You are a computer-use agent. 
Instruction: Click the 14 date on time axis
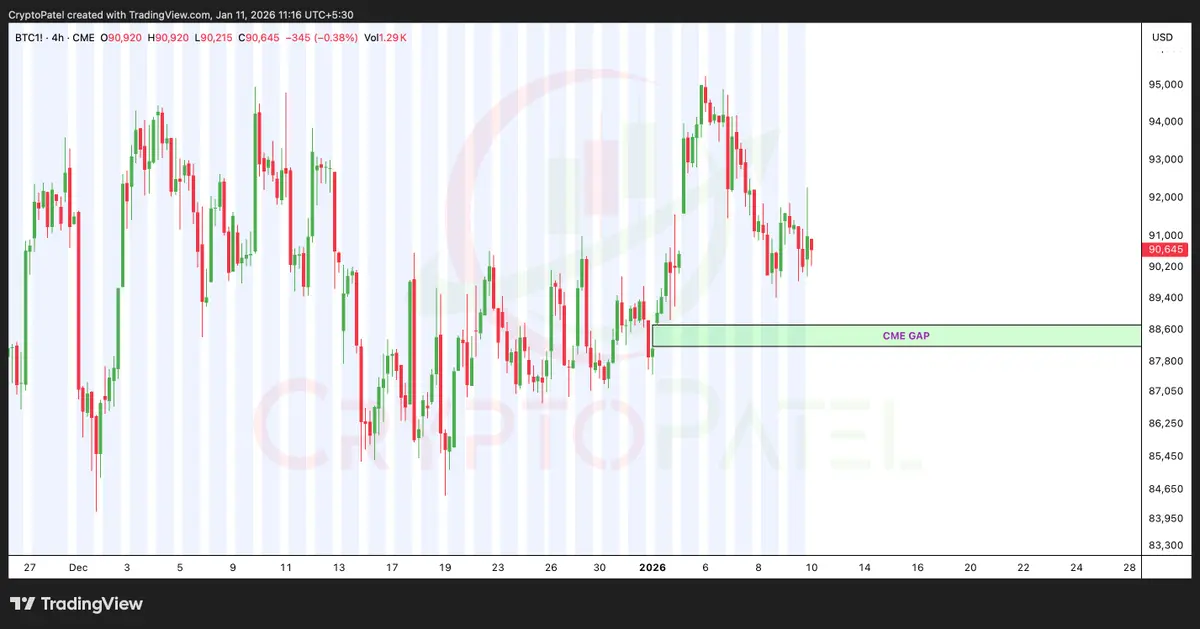coord(864,567)
